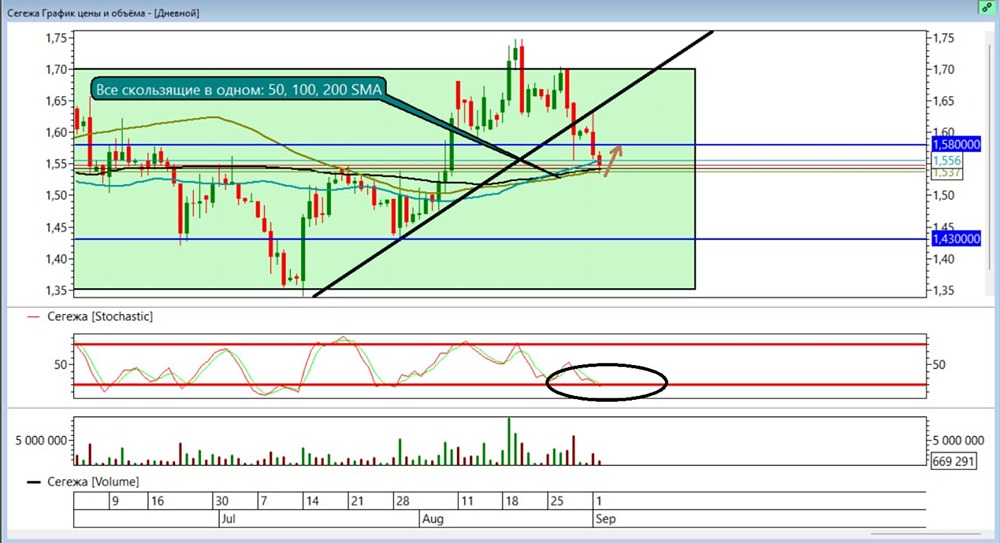Click the chart title 'Сегежа График цены и объёма'
The image size is (1000, 543).
coord(79,13)
